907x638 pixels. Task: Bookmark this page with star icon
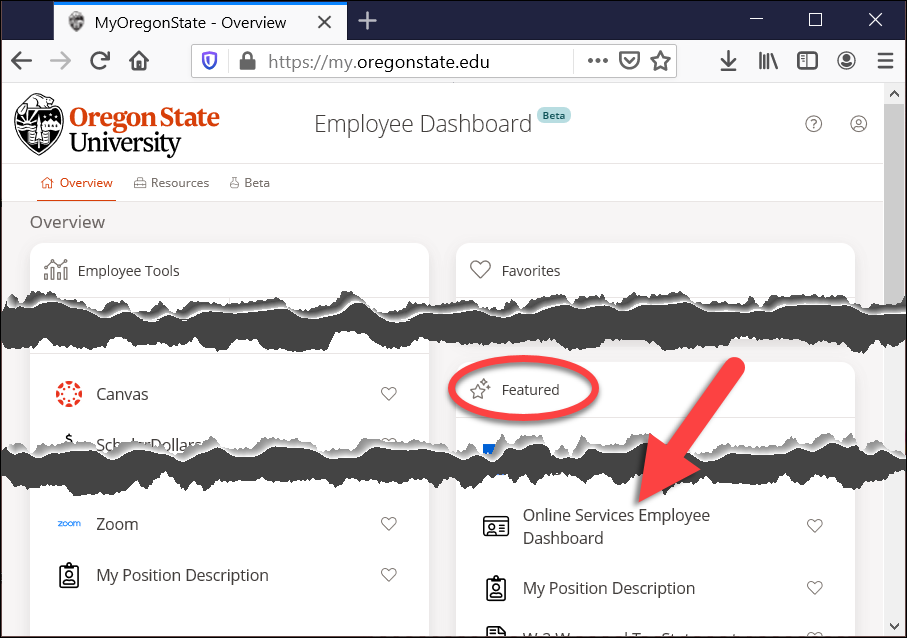660,60
